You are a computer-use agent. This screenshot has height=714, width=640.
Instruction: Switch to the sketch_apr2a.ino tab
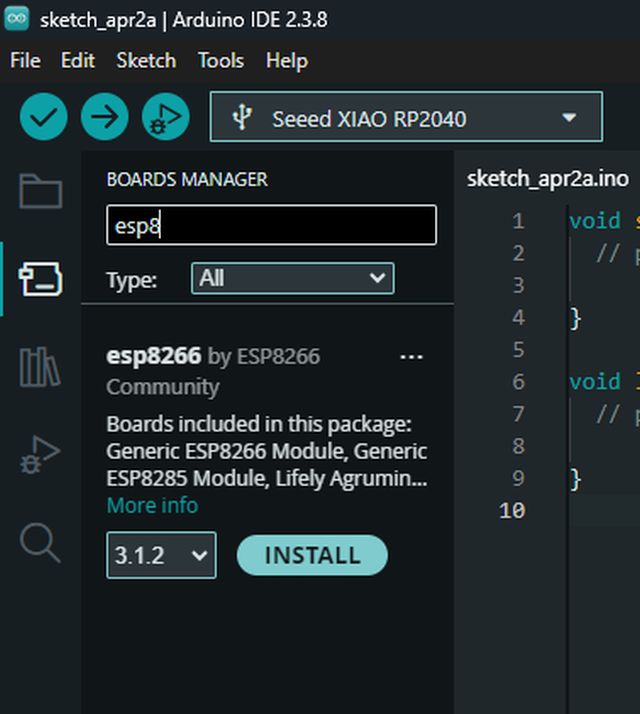point(547,178)
